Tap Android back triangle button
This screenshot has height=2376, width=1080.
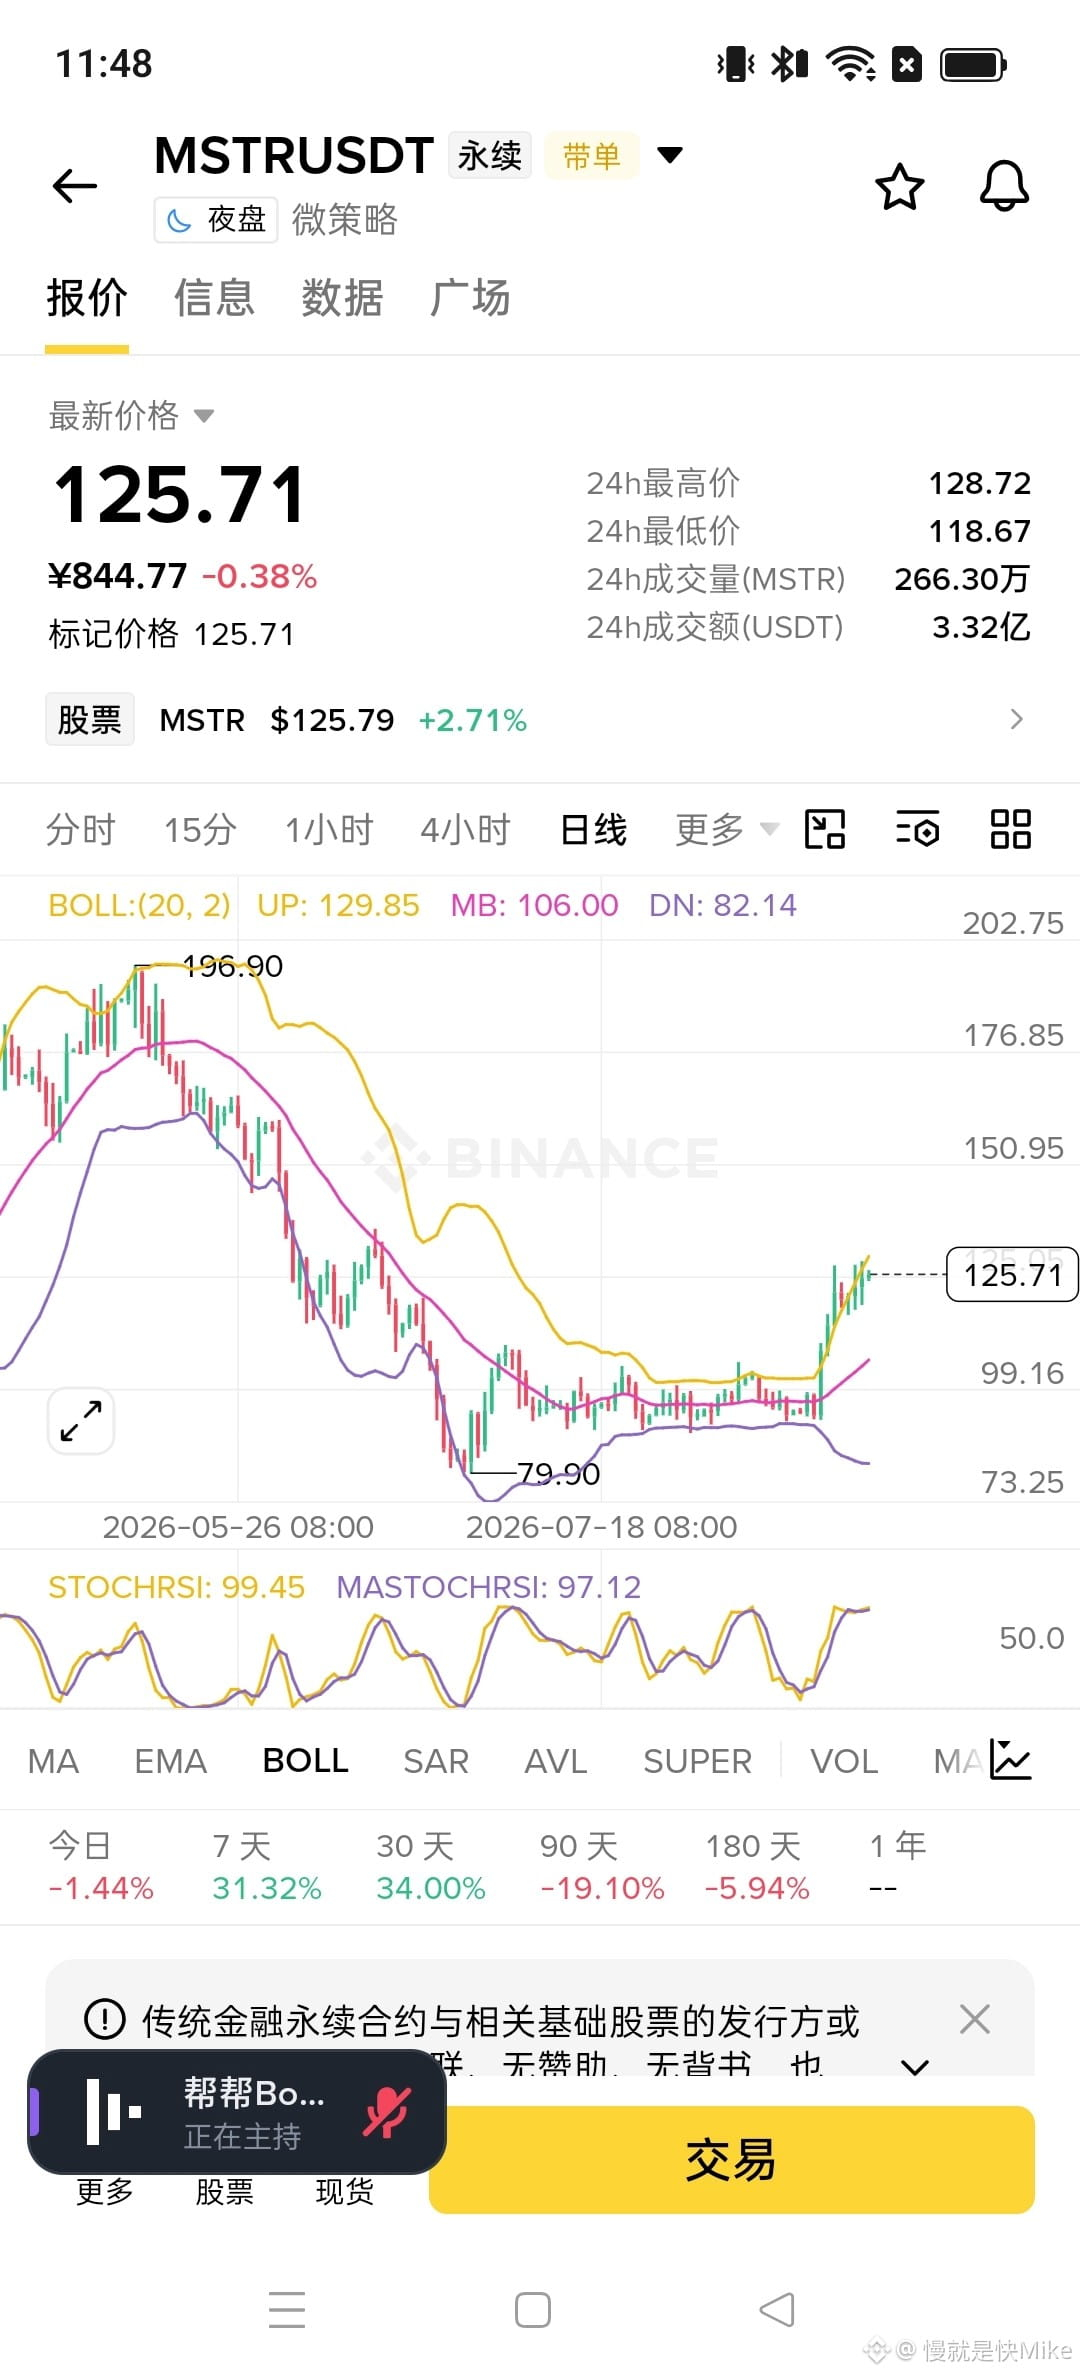point(777,2310)
